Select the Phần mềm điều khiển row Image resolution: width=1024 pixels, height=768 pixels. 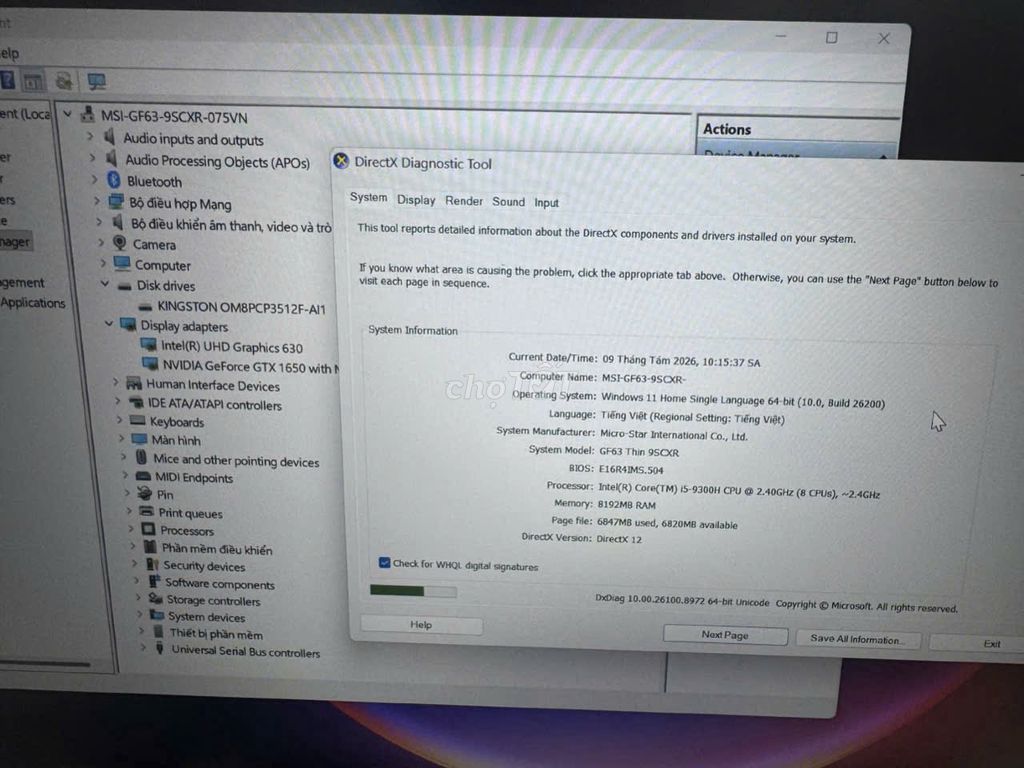pyautogui.click(x=217, y=549)
